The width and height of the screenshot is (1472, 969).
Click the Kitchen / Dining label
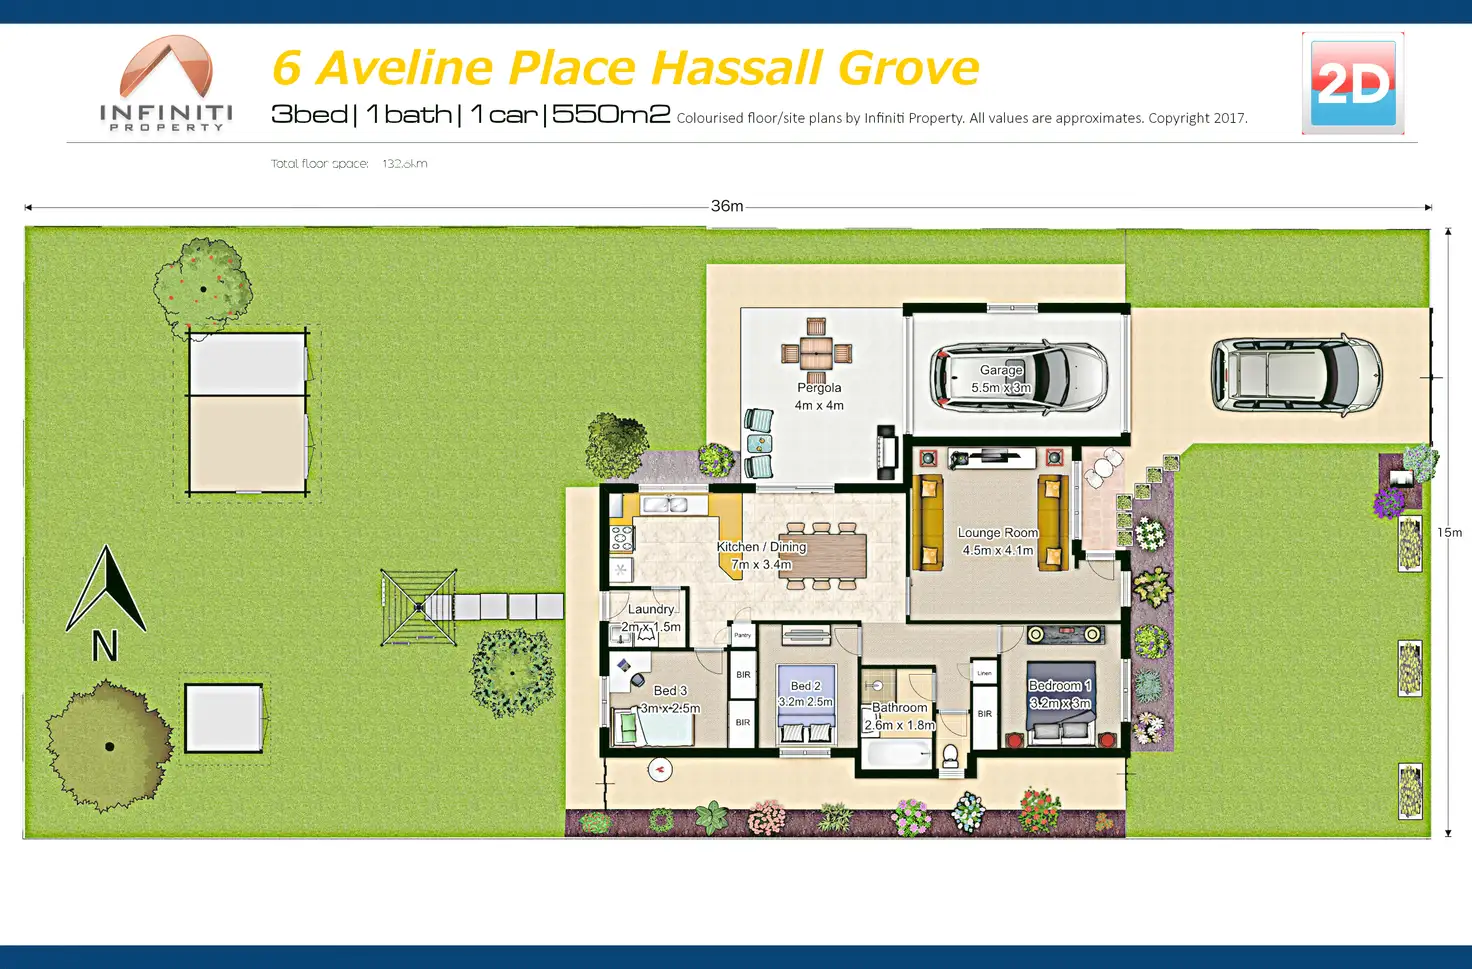(x=761, y=547)
